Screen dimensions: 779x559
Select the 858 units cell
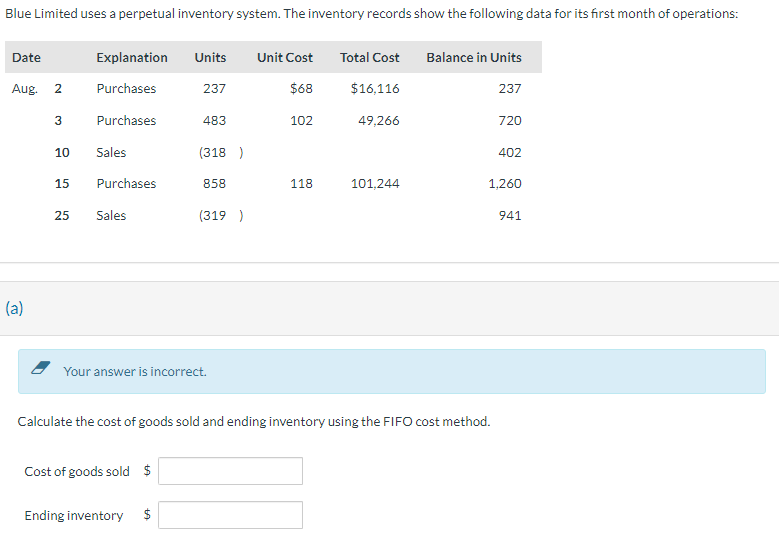[x=215, y=183]
